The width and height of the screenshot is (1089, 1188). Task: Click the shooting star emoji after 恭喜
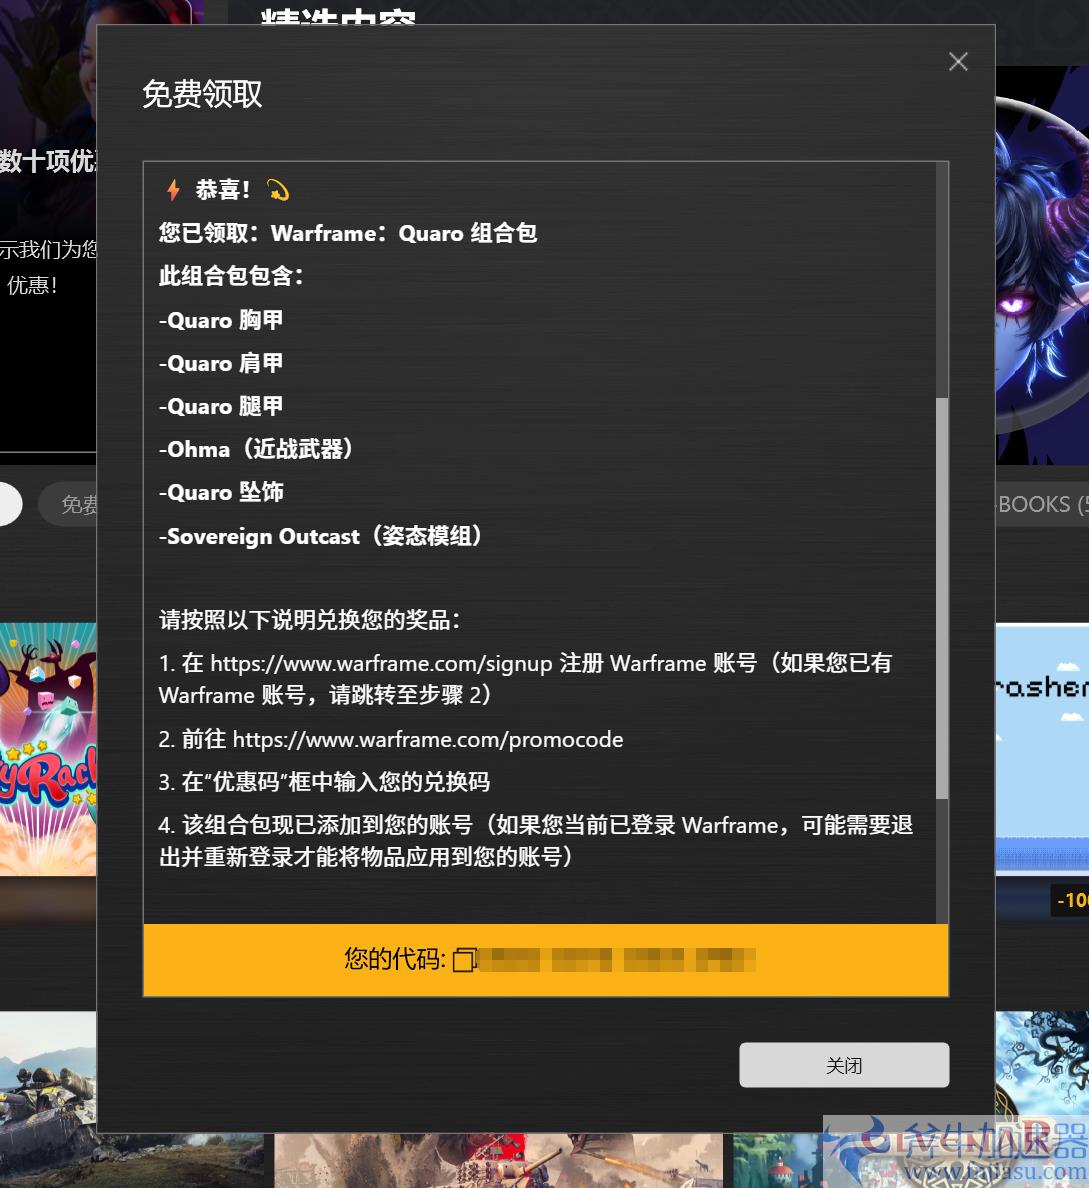coord(278,190)
